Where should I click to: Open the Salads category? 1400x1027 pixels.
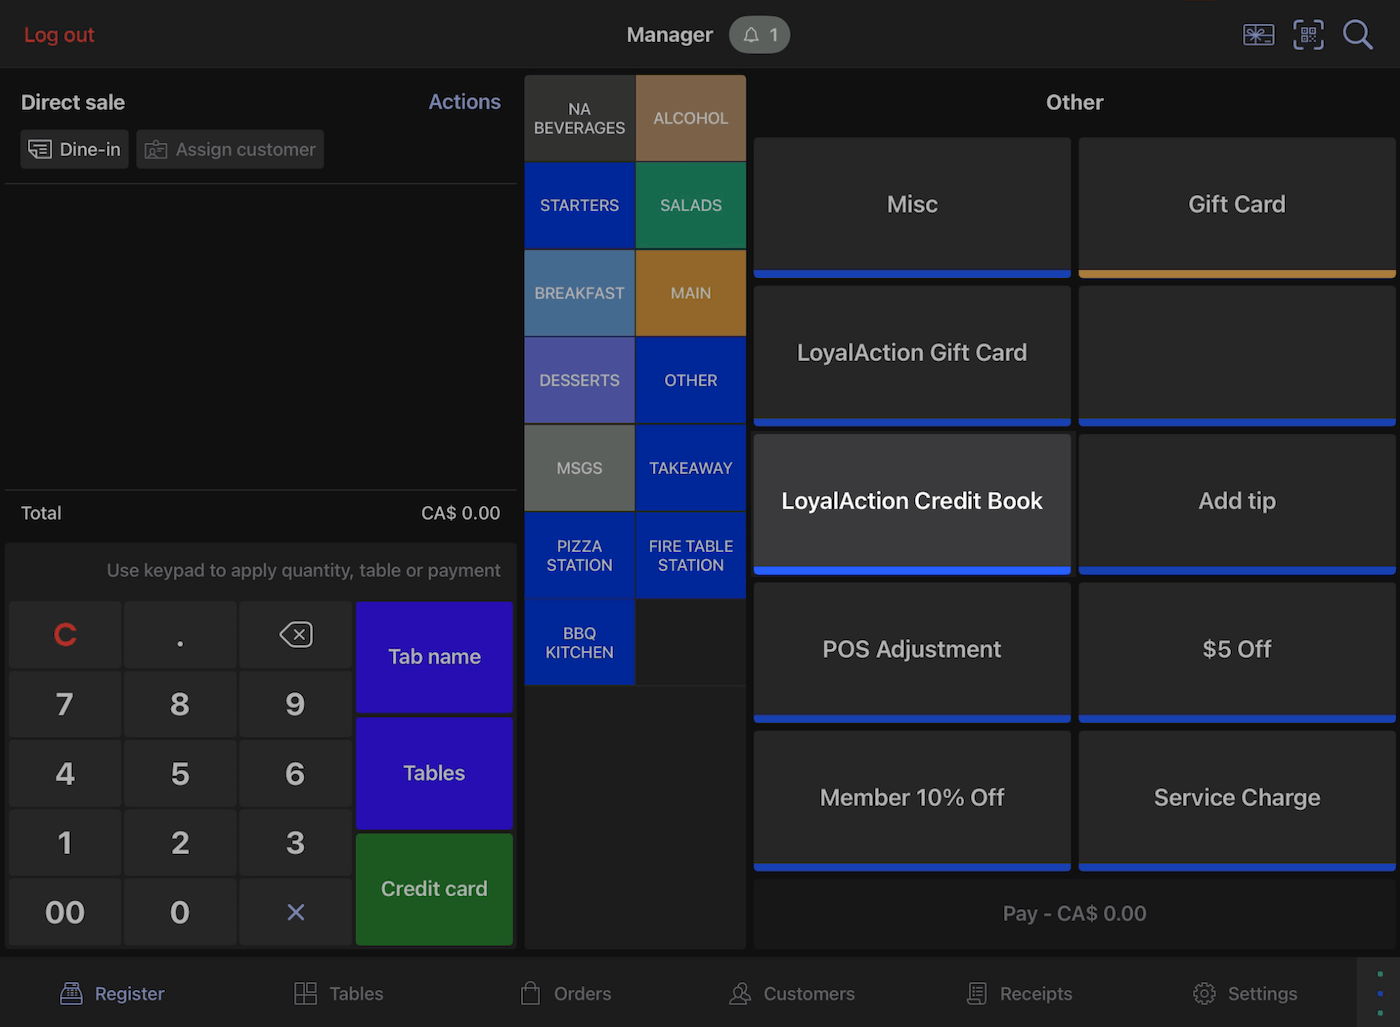[x=691, y=205]
